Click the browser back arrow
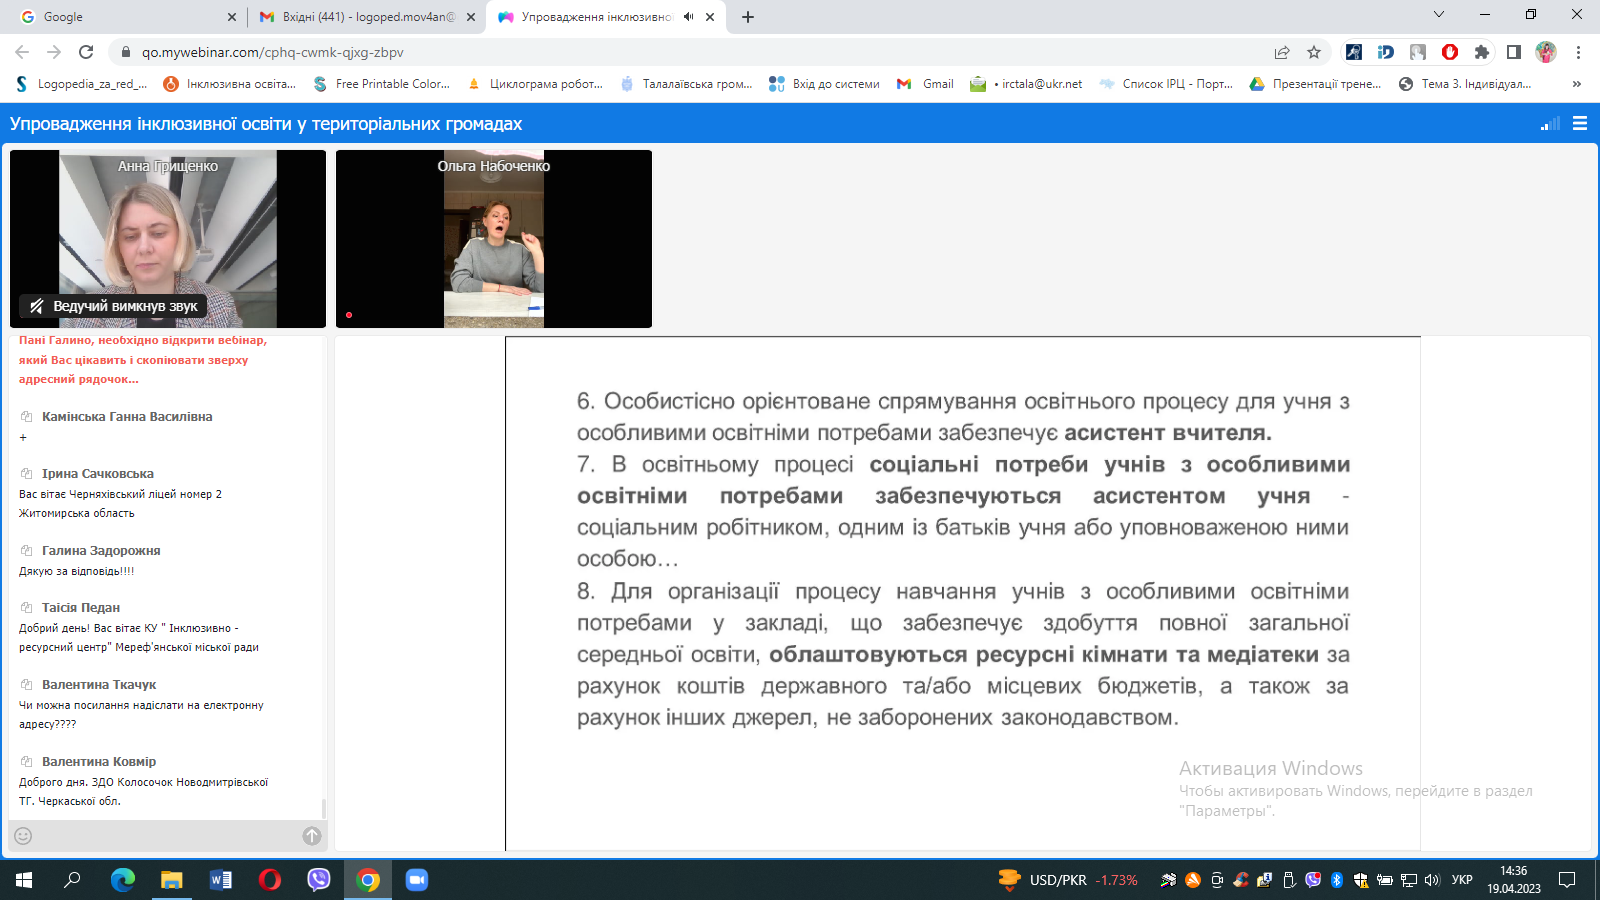 tap(22, 52)
